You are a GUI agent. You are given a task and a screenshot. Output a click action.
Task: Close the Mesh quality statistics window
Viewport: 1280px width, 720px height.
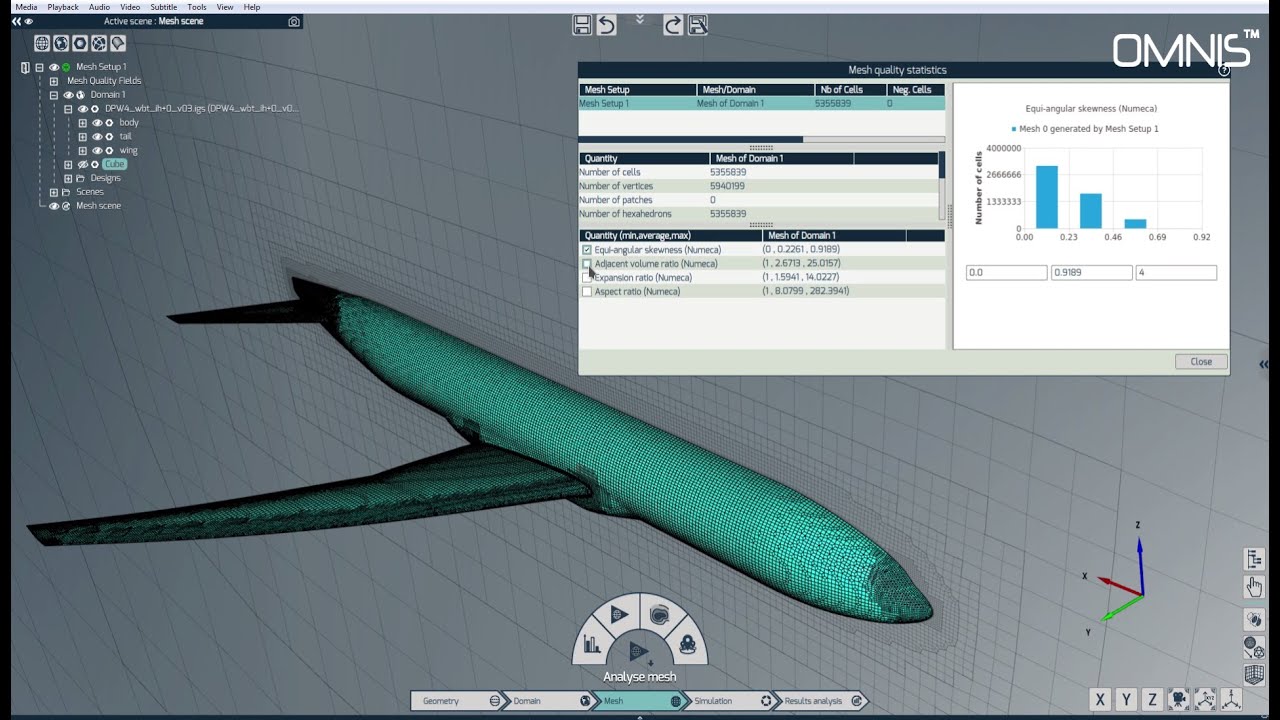click(1201, 362)
